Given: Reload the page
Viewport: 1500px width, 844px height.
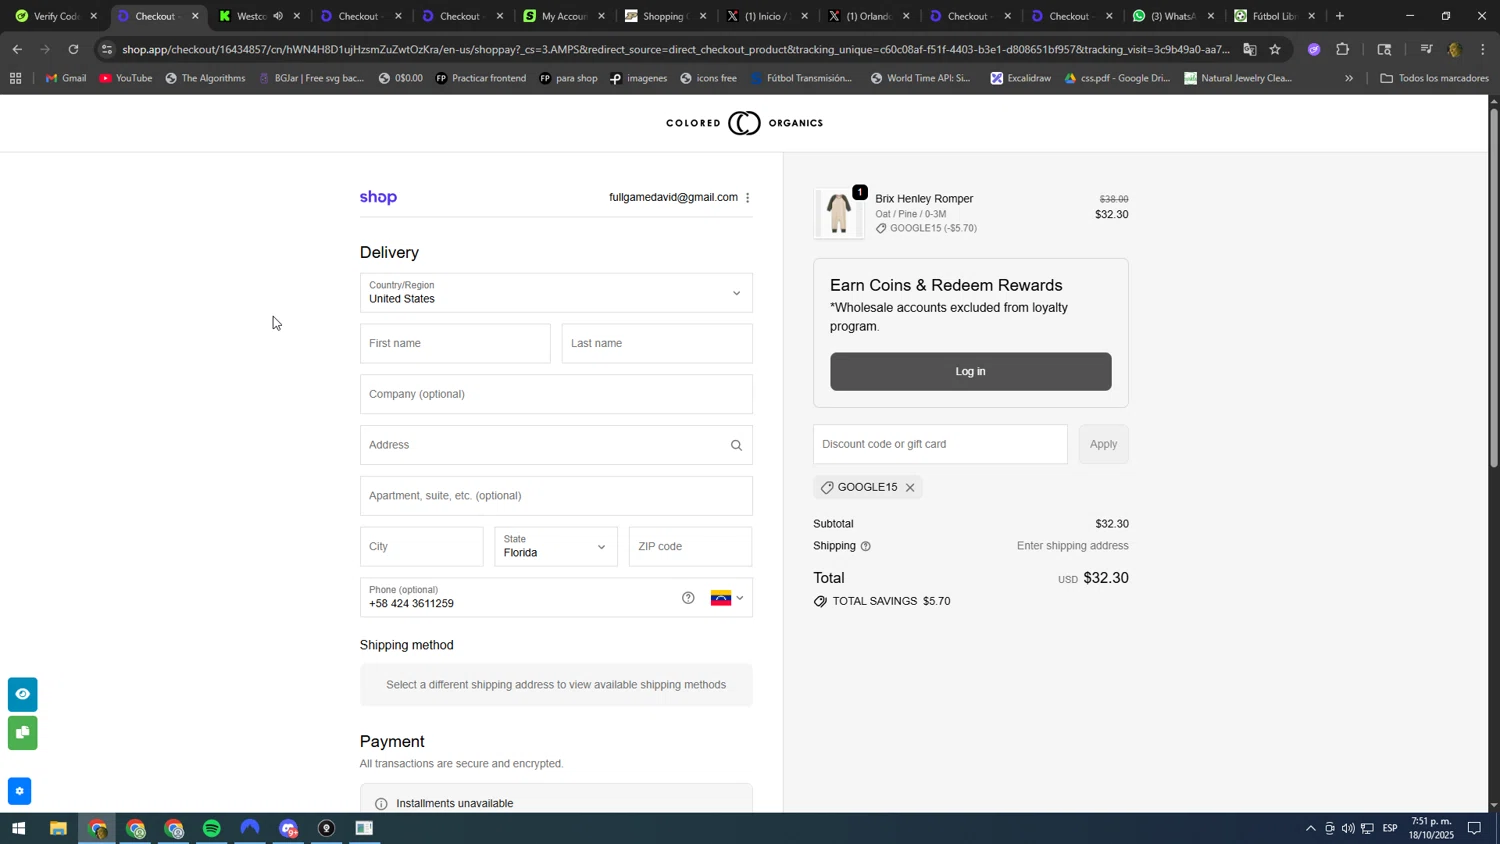Looking at the screenshot, I should click(73, 49).
